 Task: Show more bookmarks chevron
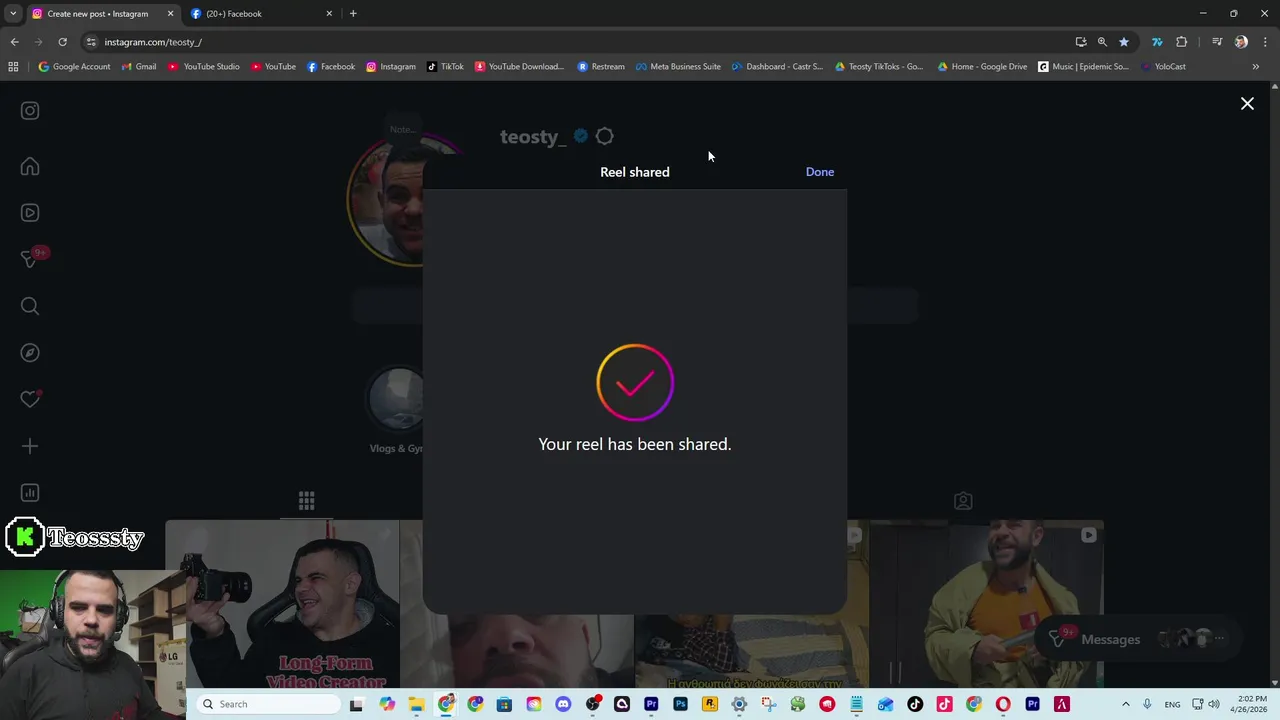tap(1255, 67)
